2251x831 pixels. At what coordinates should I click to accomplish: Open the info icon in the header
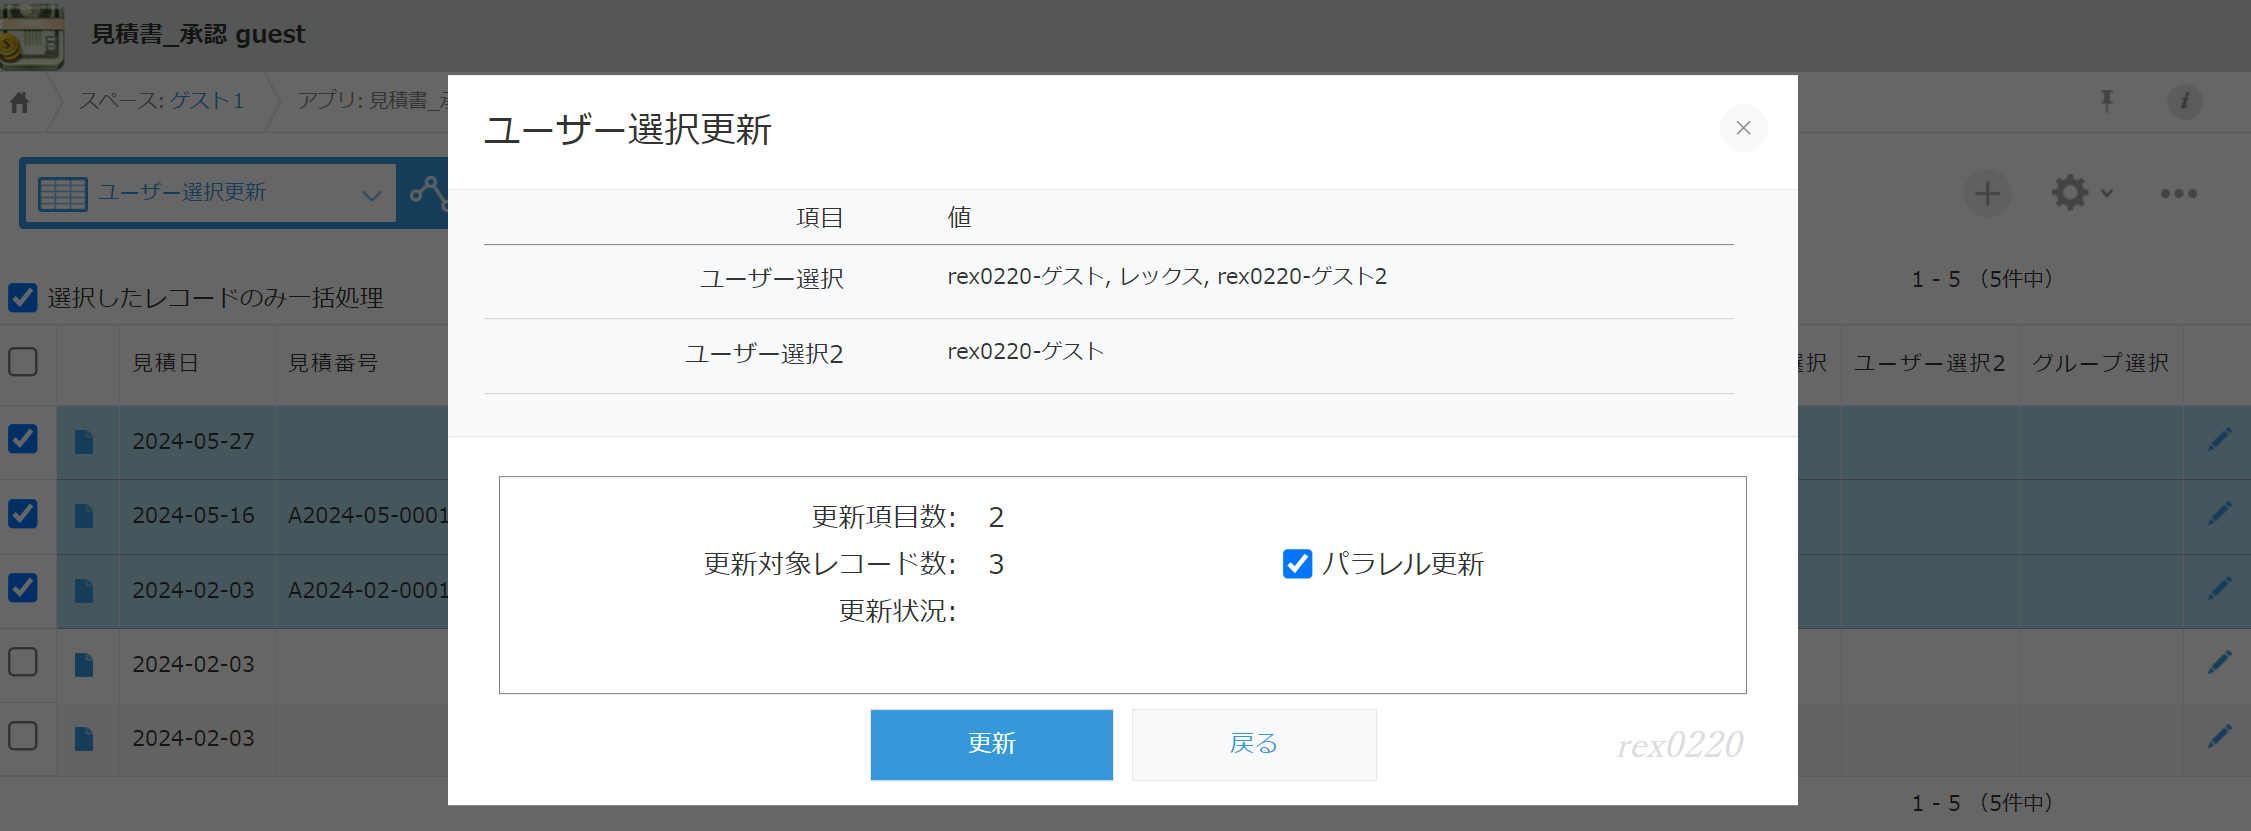[2185, 101]
